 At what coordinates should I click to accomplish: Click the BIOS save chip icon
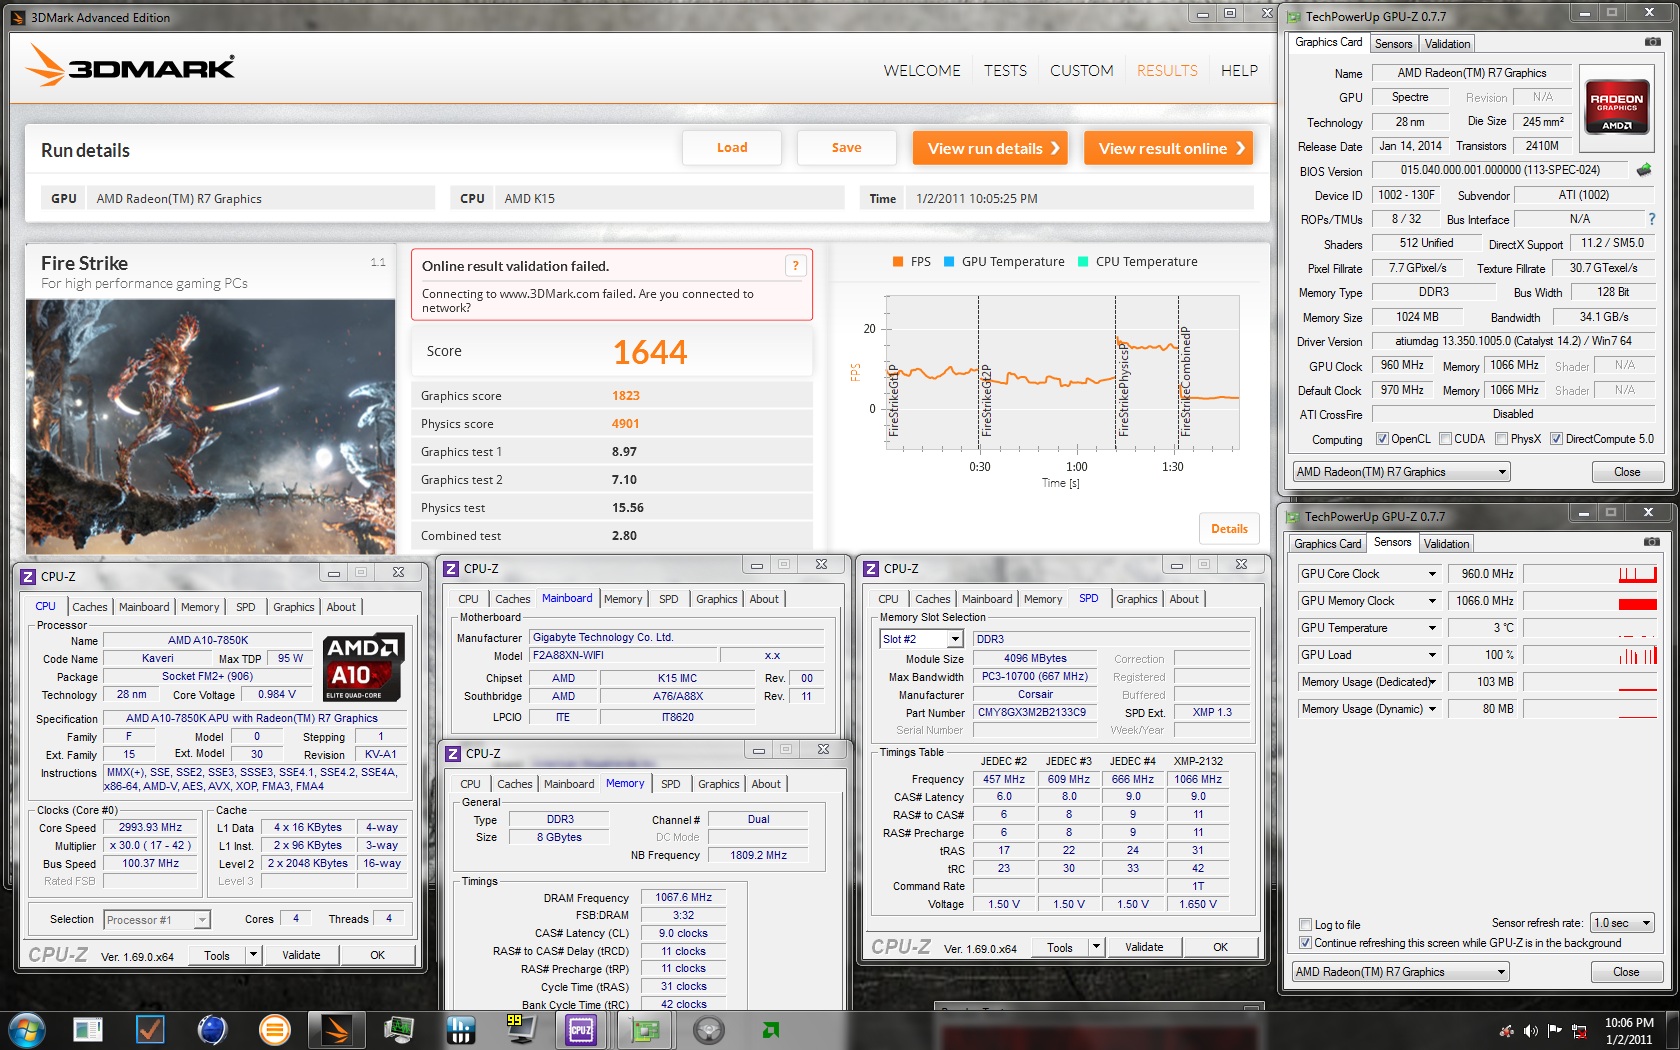click(x=1643, y=170)
